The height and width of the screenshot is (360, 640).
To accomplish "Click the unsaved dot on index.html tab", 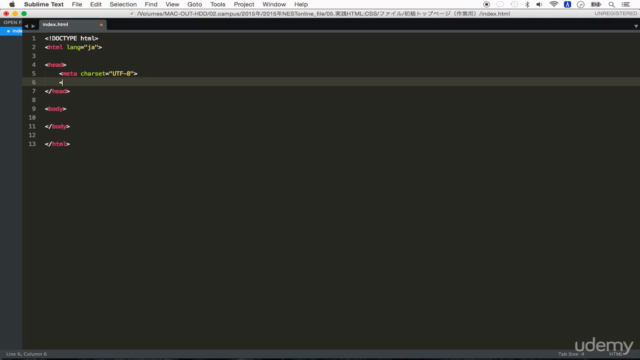I will [x=101, y=25].
